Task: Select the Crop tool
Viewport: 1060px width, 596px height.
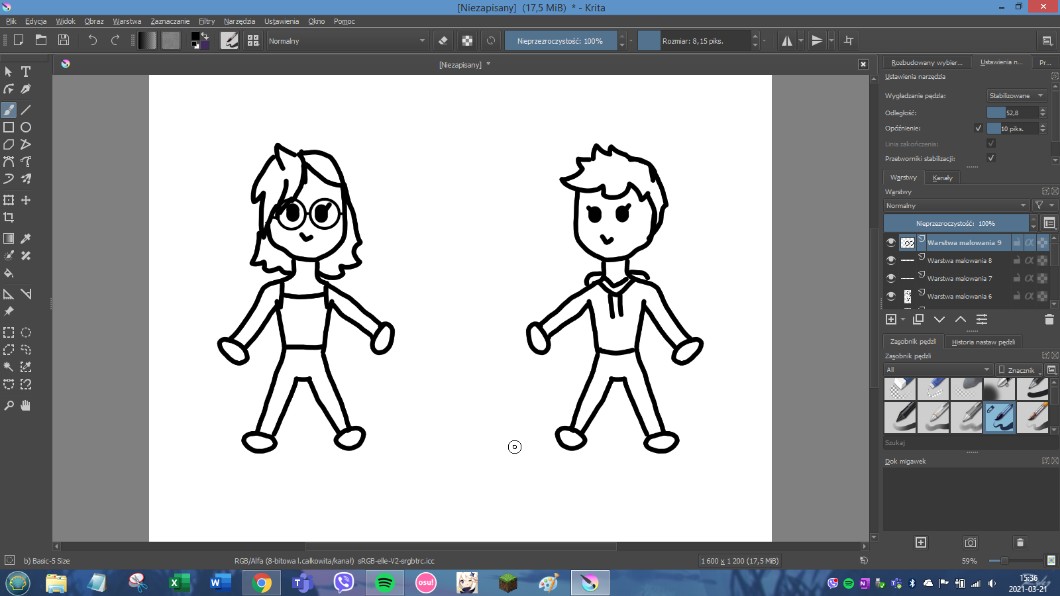Action: point(9,218)
